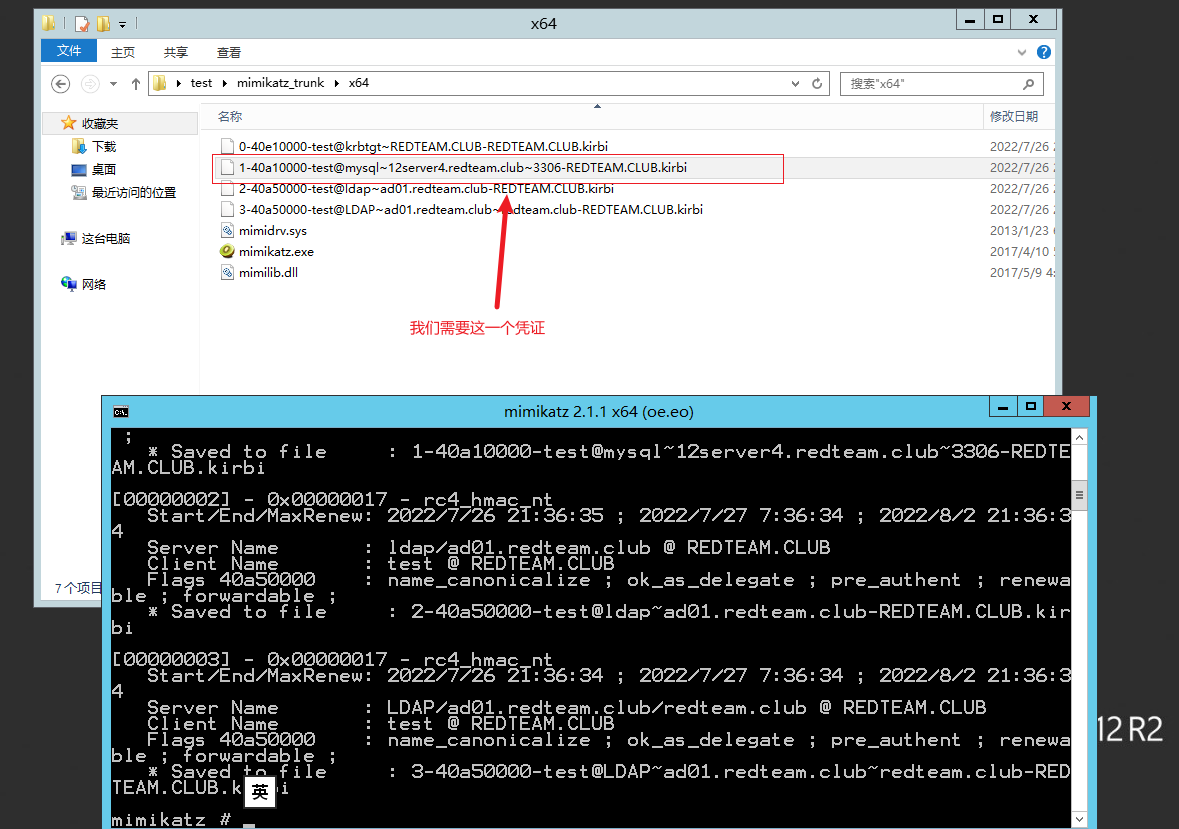Image resolution: width=1179 pixels, height=829 pixels.
Task: Click the Back navigation arrow in Explorer
Action: click(x=61, y=83)
